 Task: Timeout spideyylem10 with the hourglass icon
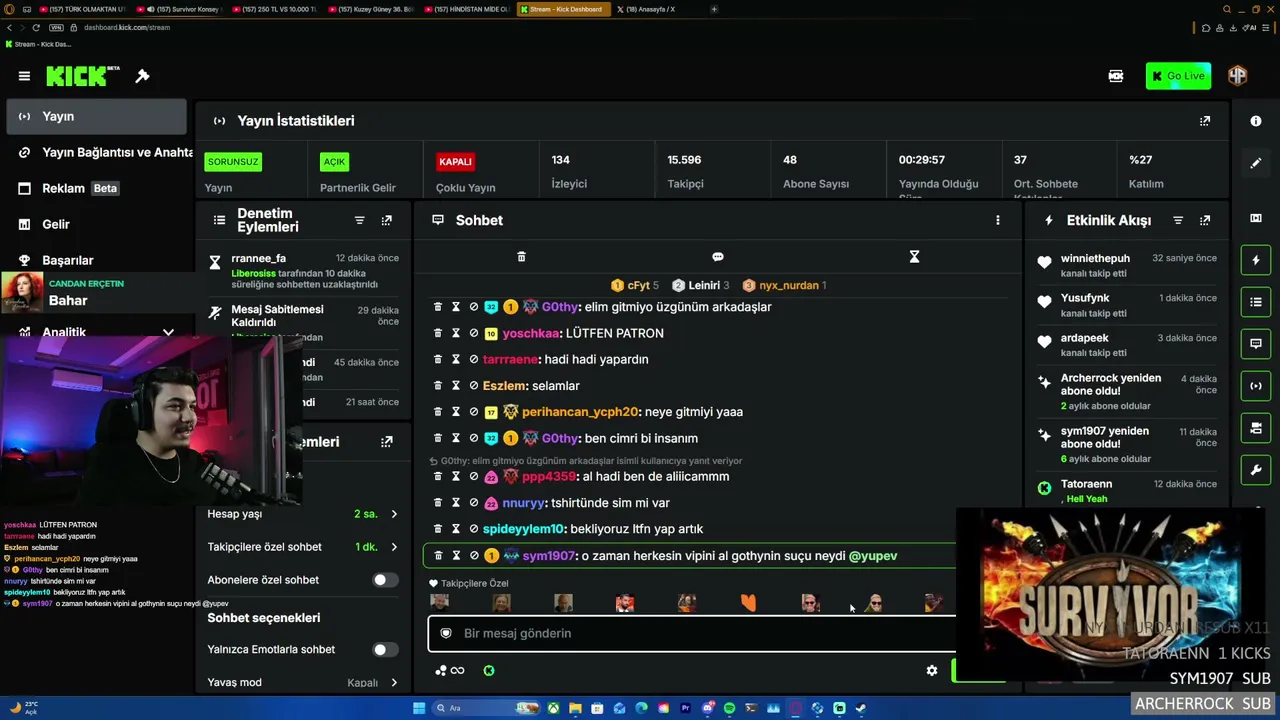[x=456, y=529]
